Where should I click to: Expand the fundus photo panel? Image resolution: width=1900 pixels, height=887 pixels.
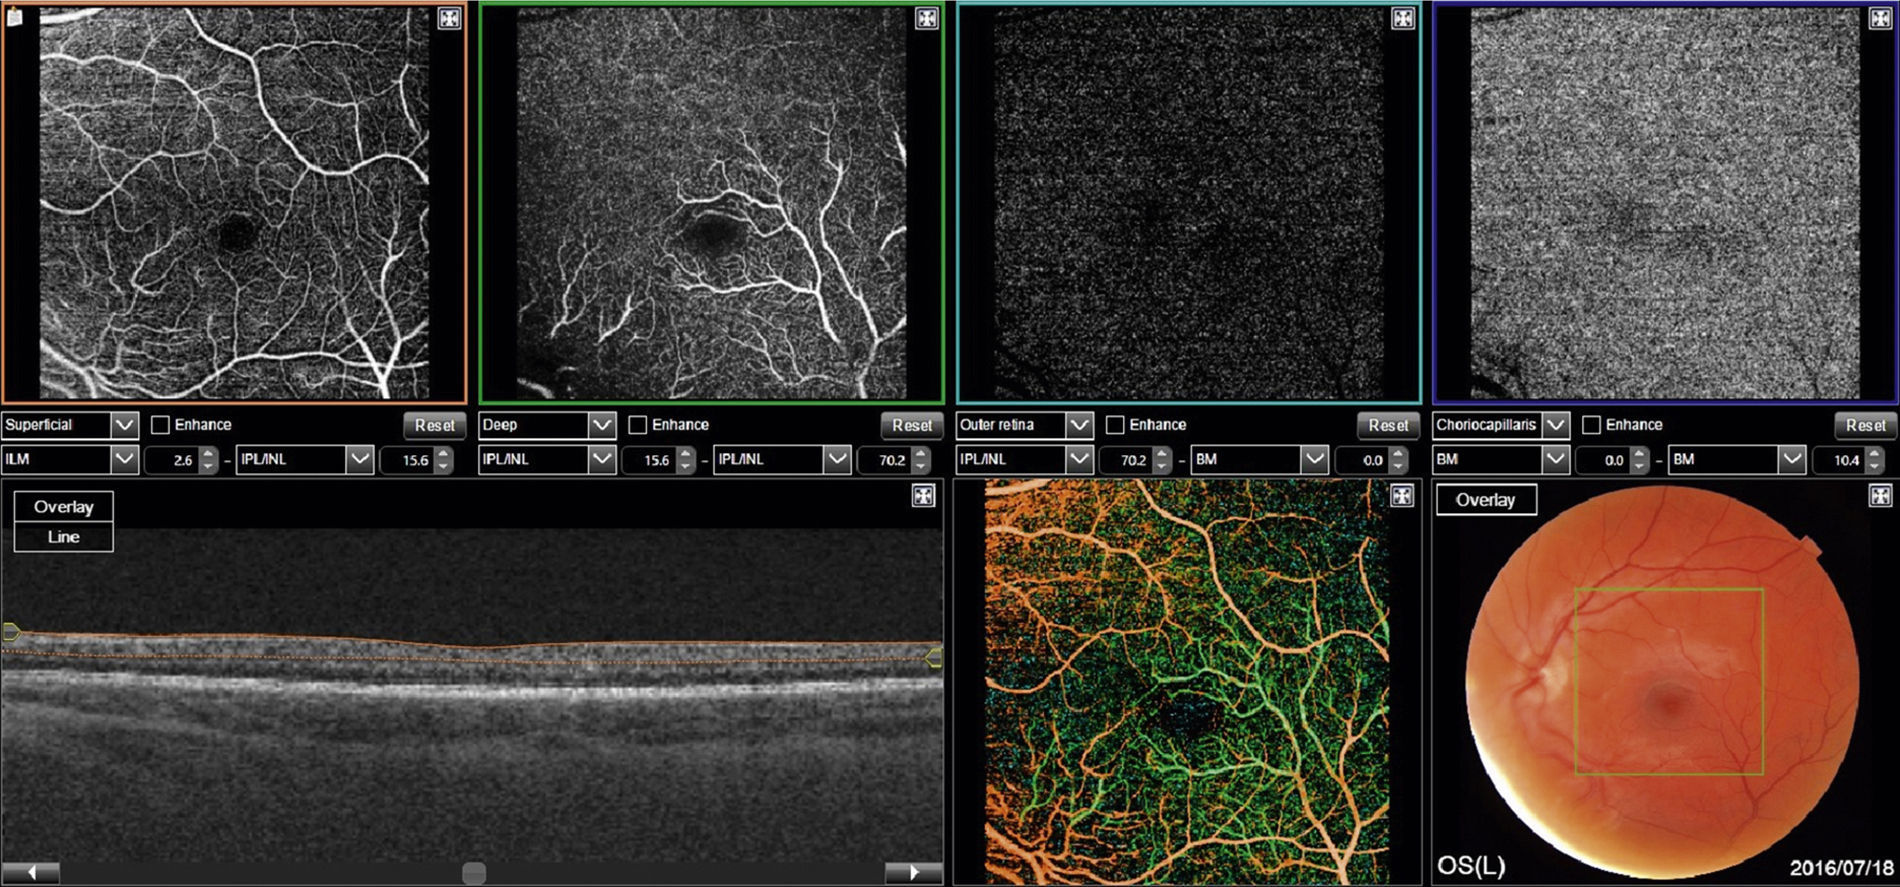click(x=1880, y=496)
